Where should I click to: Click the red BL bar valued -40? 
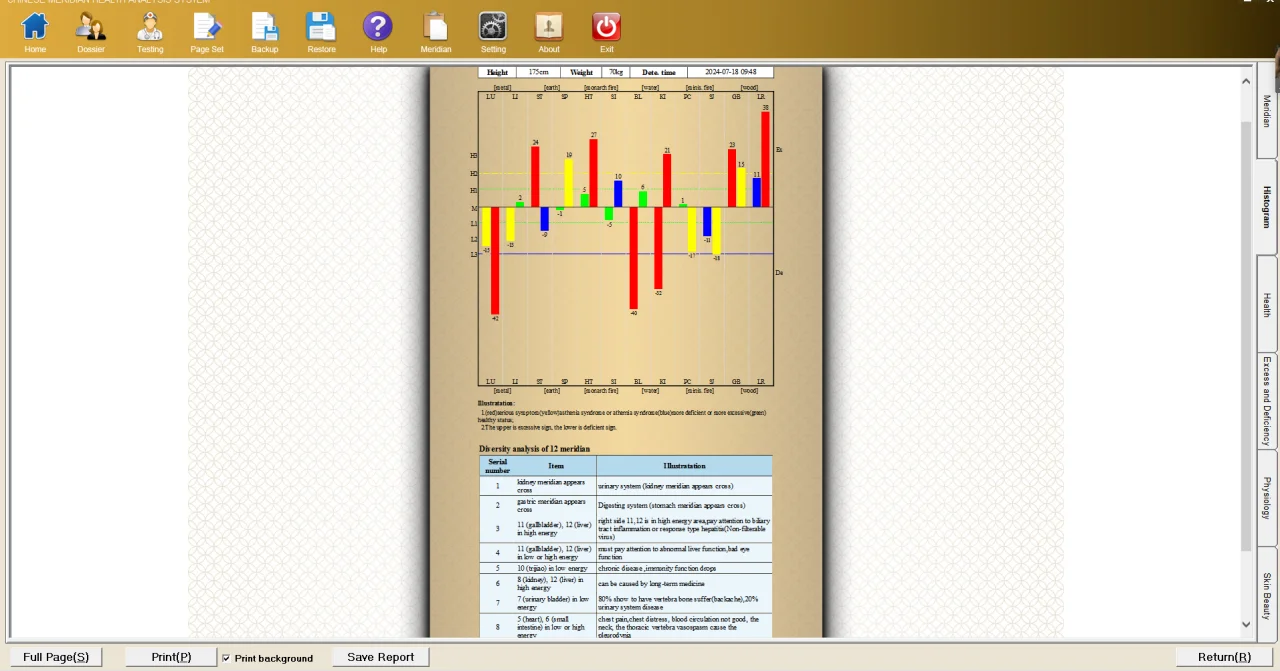(x=634, y=258)
